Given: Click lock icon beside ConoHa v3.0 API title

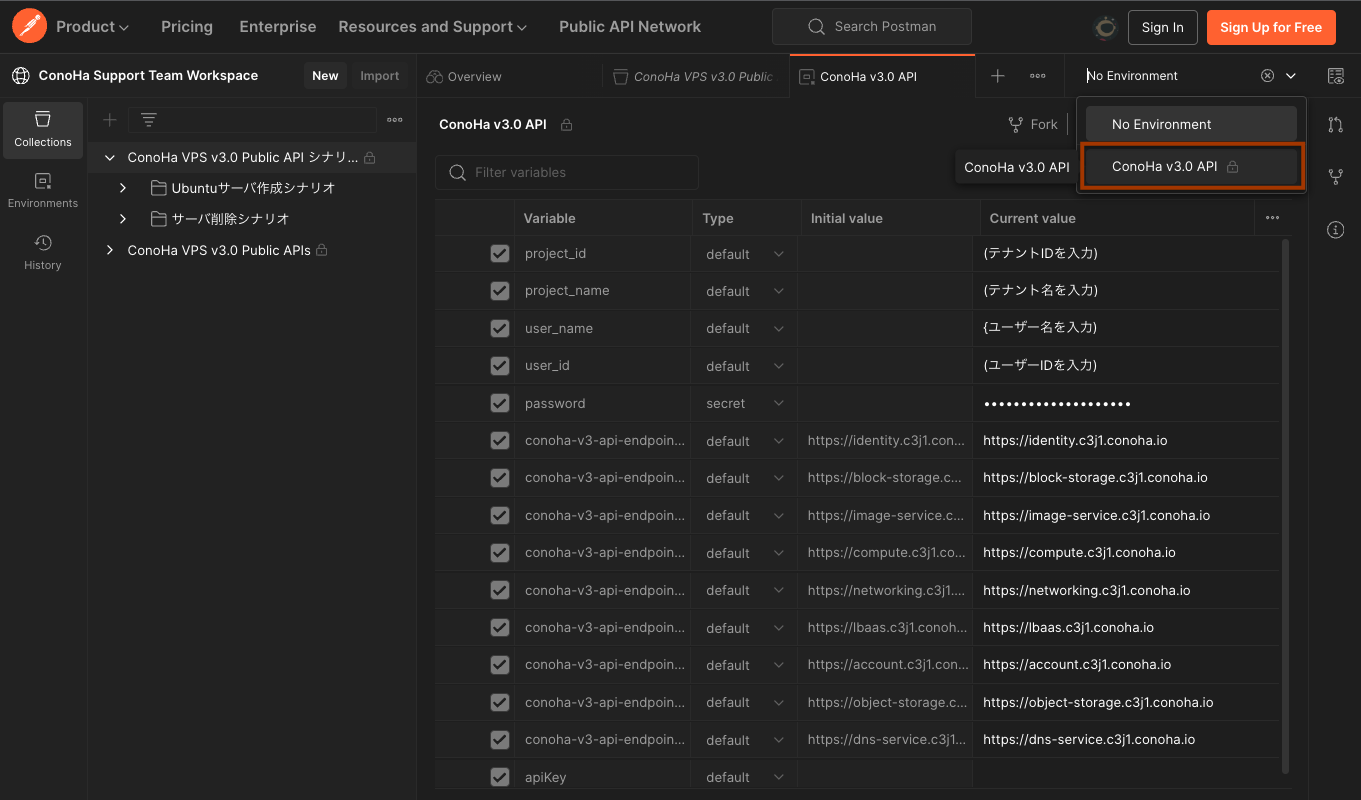Looking at the screenshot, I should click(x=566, y=125).
